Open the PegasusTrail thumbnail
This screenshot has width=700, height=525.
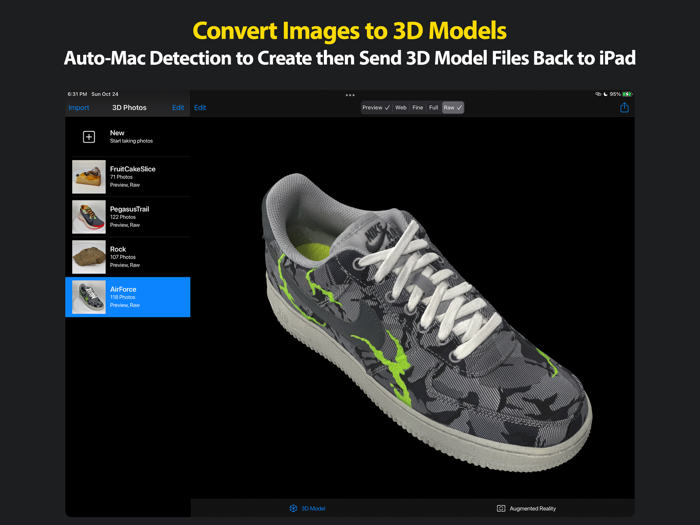[x=89, y=217]
